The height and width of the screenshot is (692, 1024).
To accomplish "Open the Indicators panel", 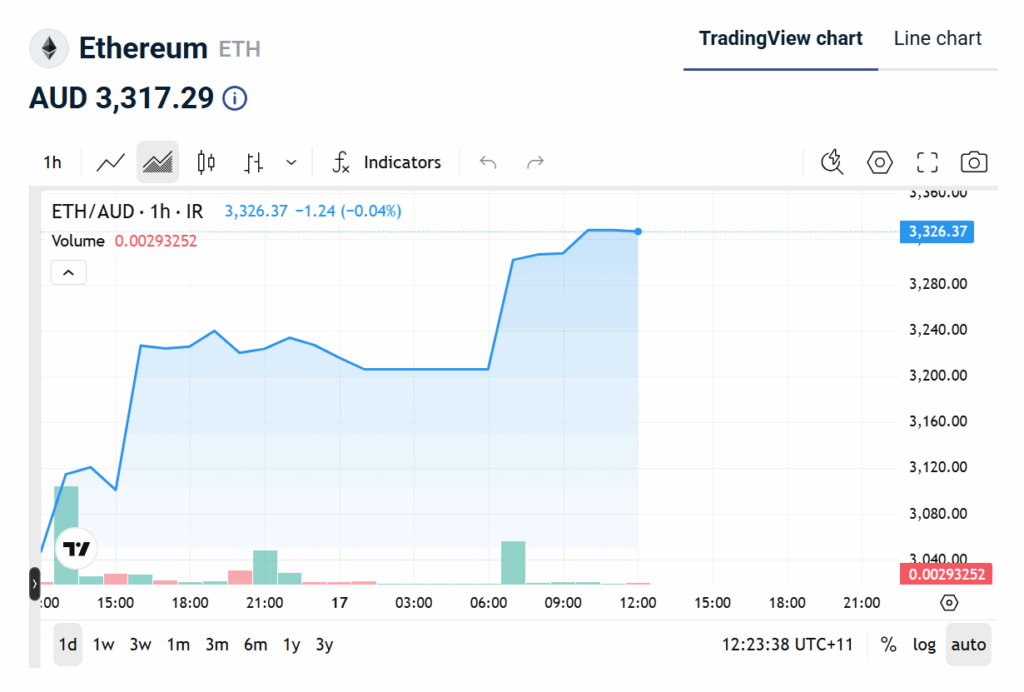I will (390, 161).
